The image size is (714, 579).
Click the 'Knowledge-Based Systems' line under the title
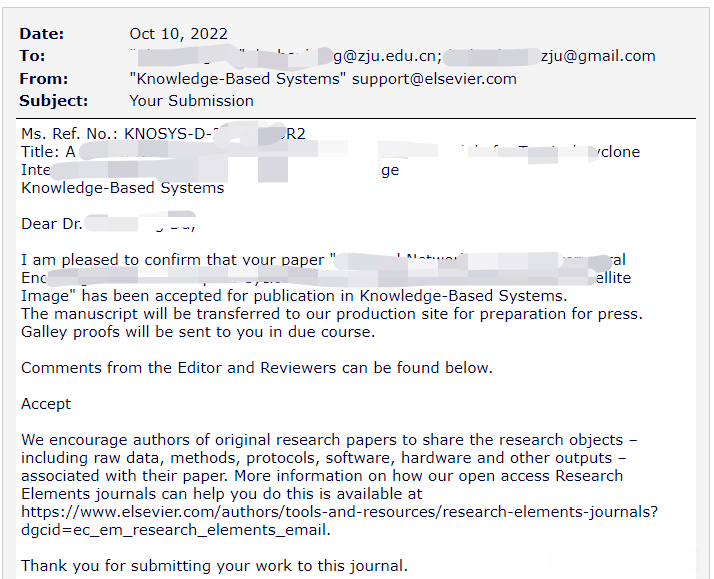(122, 188)
